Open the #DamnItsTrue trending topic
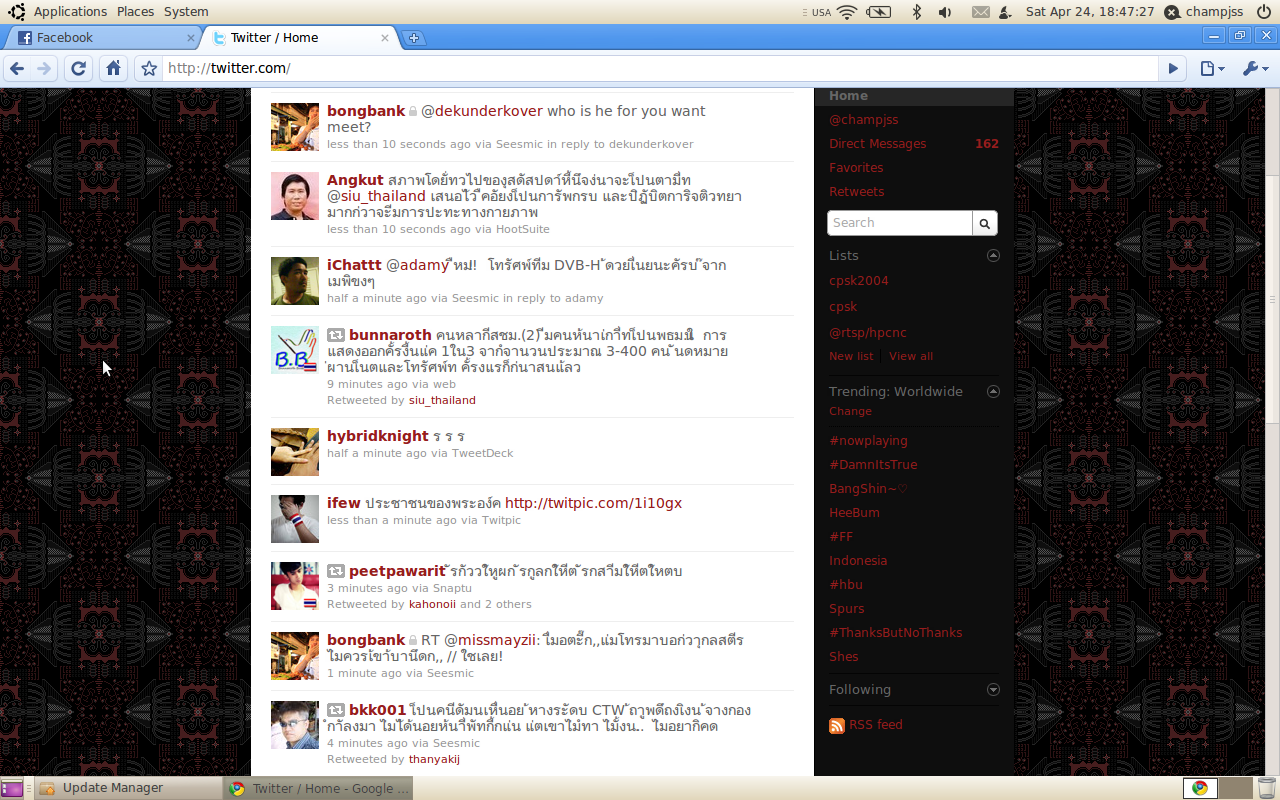Screen dimensions: 1280x800 (873, 464)
